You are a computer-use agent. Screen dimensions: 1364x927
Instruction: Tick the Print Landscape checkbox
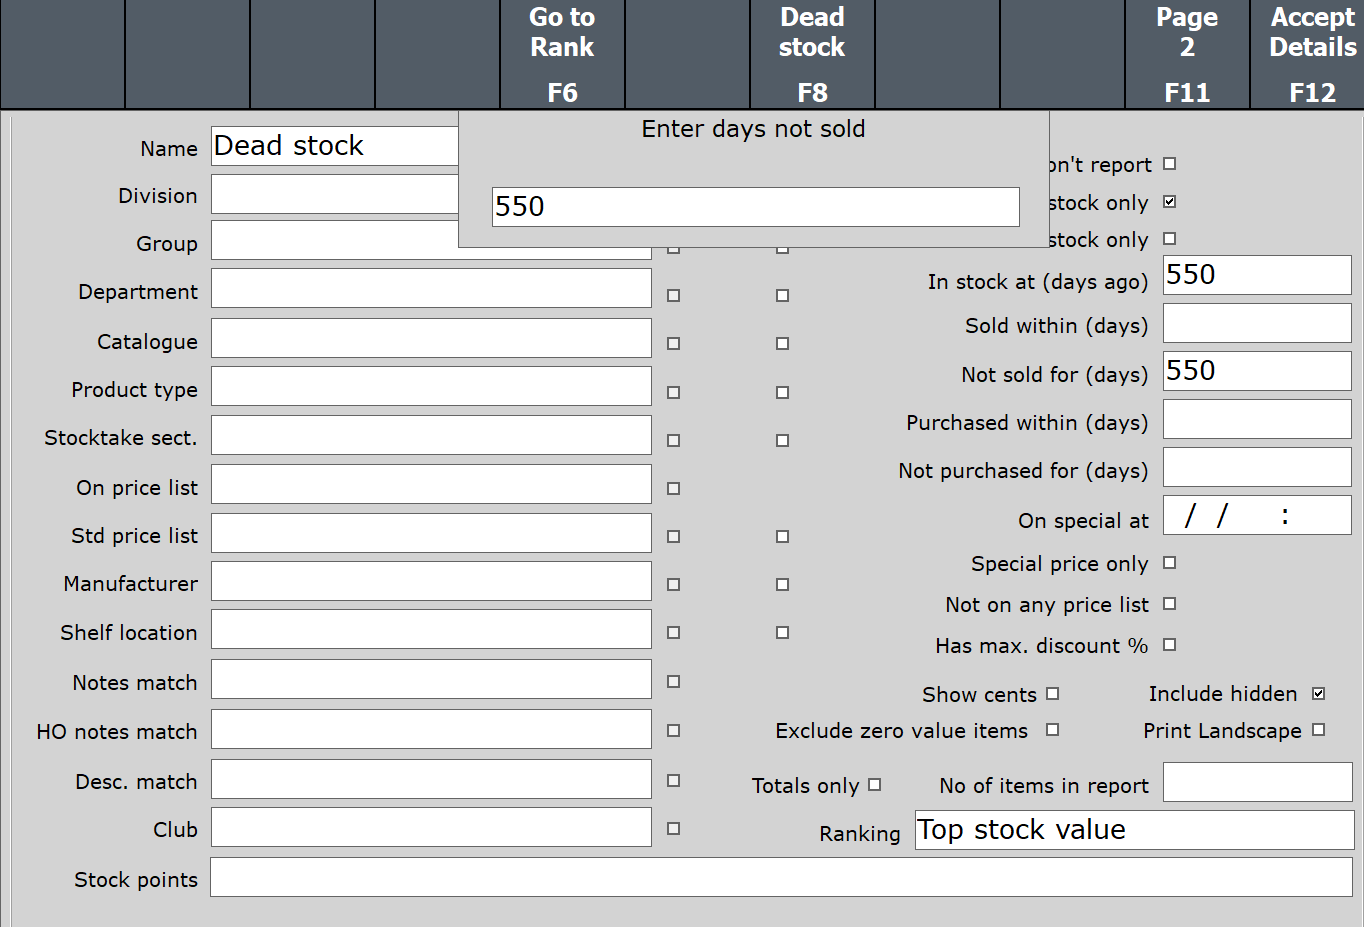click(1318, 730)
